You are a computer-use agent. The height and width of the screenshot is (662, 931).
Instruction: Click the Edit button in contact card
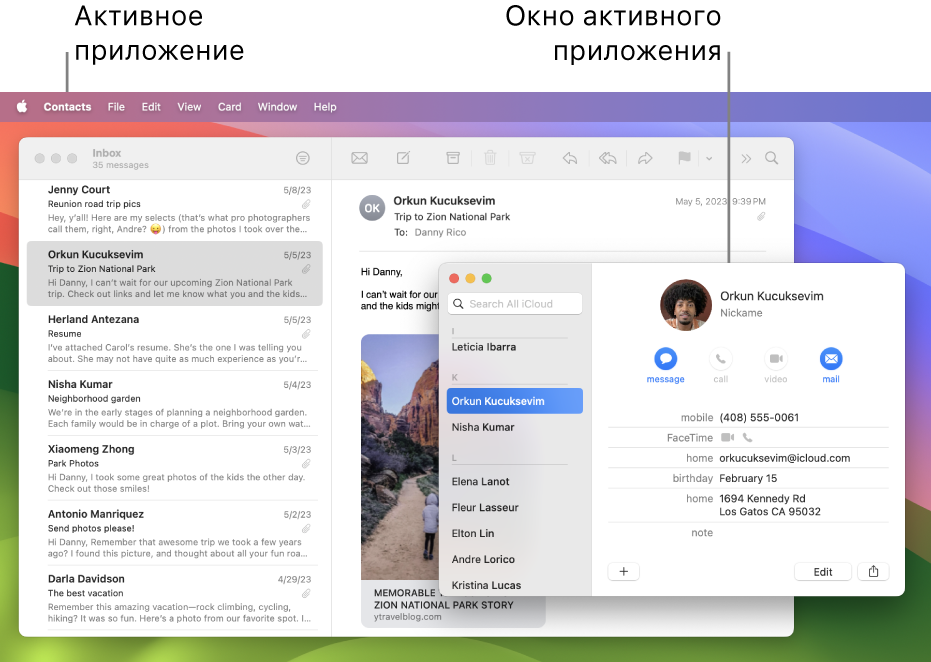pyautogui.click(x=822, y=572)
